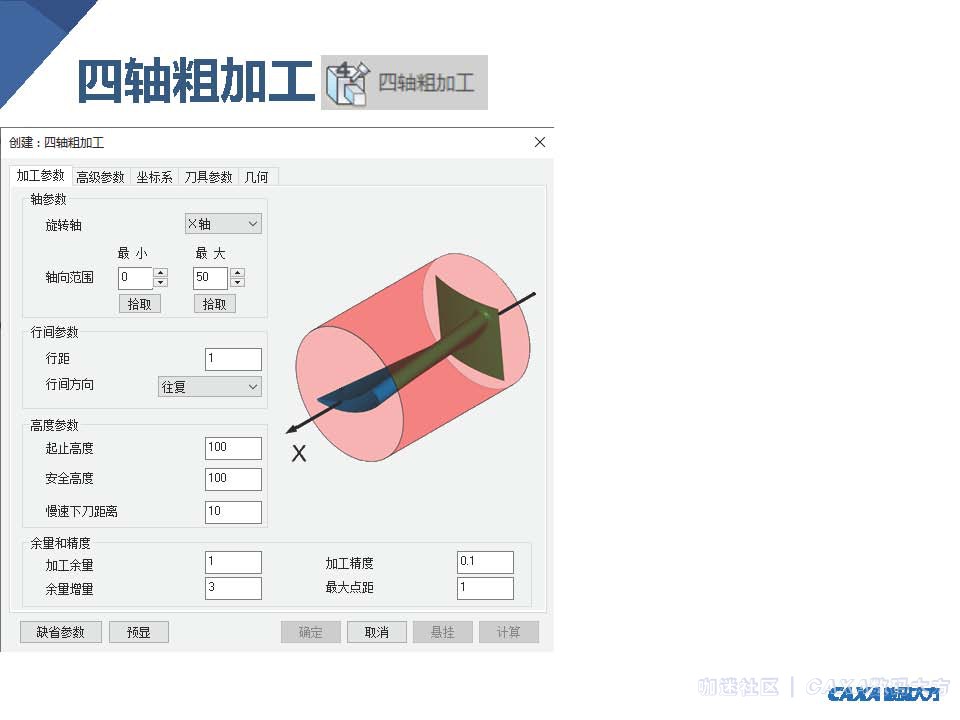This screenshot has width=960, height=720.
Task: Go to the 几何 tab
Action: [x=256, y=177]
